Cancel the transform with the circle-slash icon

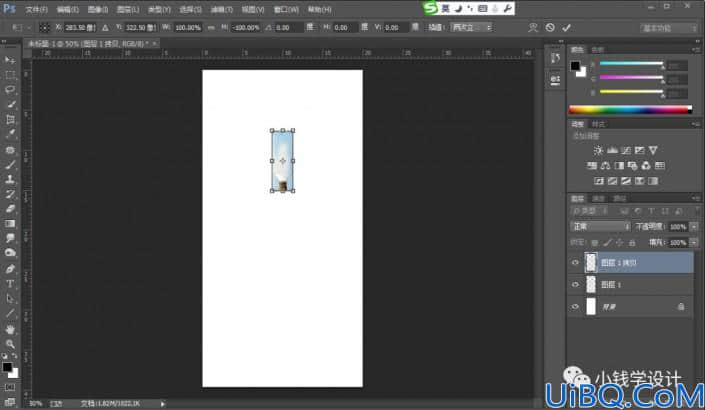550,27
